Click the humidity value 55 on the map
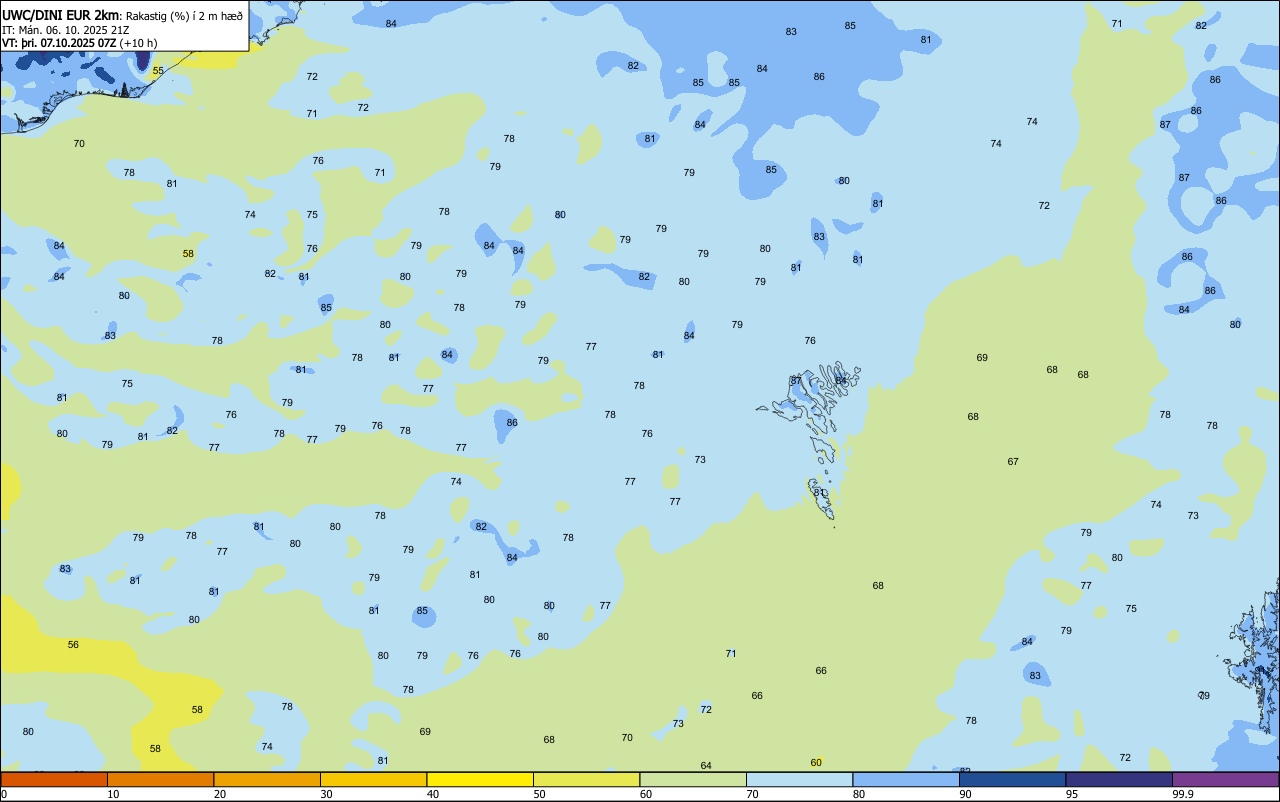The width and height of the screenshot is (1280, 802). point(158,71)
